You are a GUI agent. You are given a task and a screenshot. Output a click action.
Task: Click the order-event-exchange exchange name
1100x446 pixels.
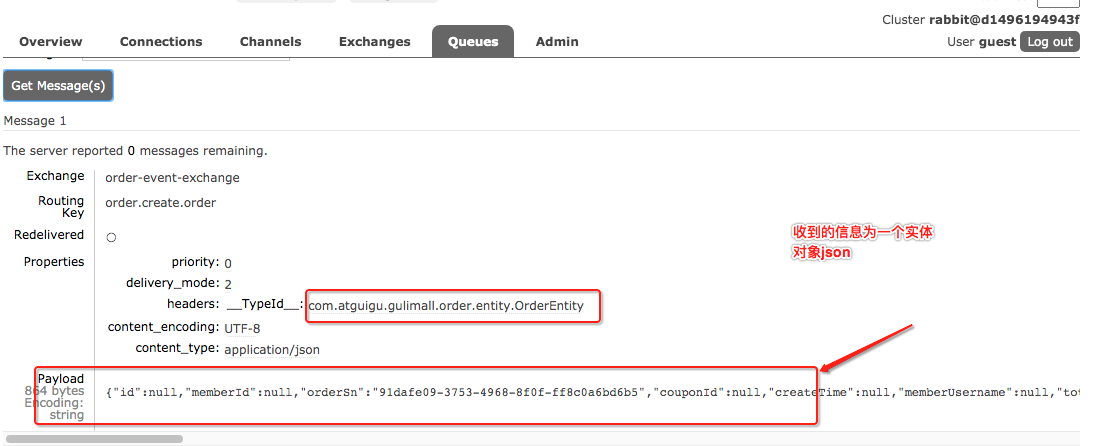(x=172, y=178)
